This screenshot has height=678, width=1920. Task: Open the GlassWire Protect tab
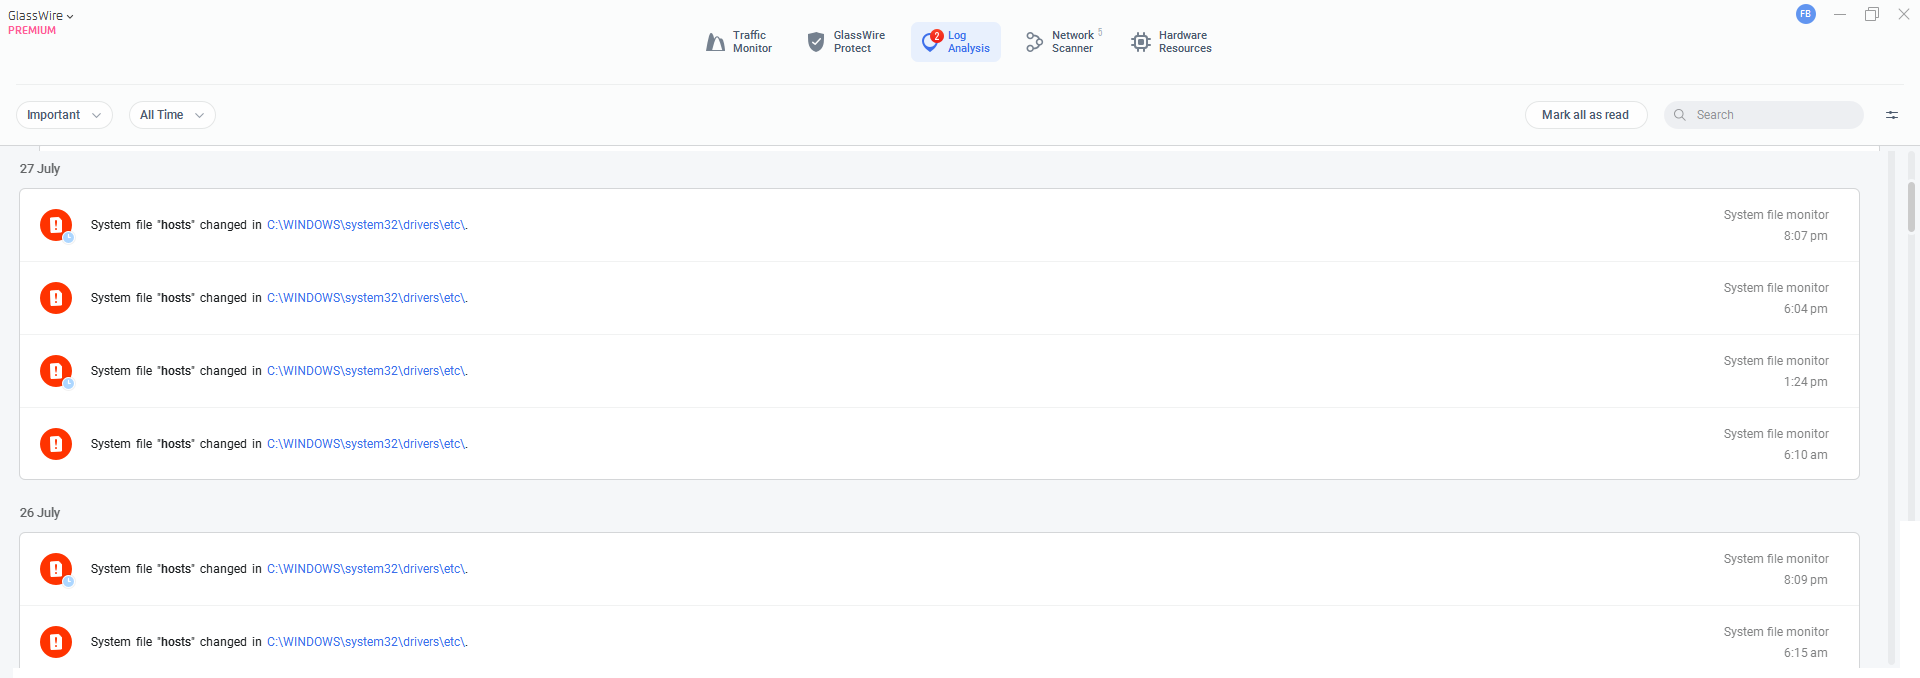(x=846, y=42)
